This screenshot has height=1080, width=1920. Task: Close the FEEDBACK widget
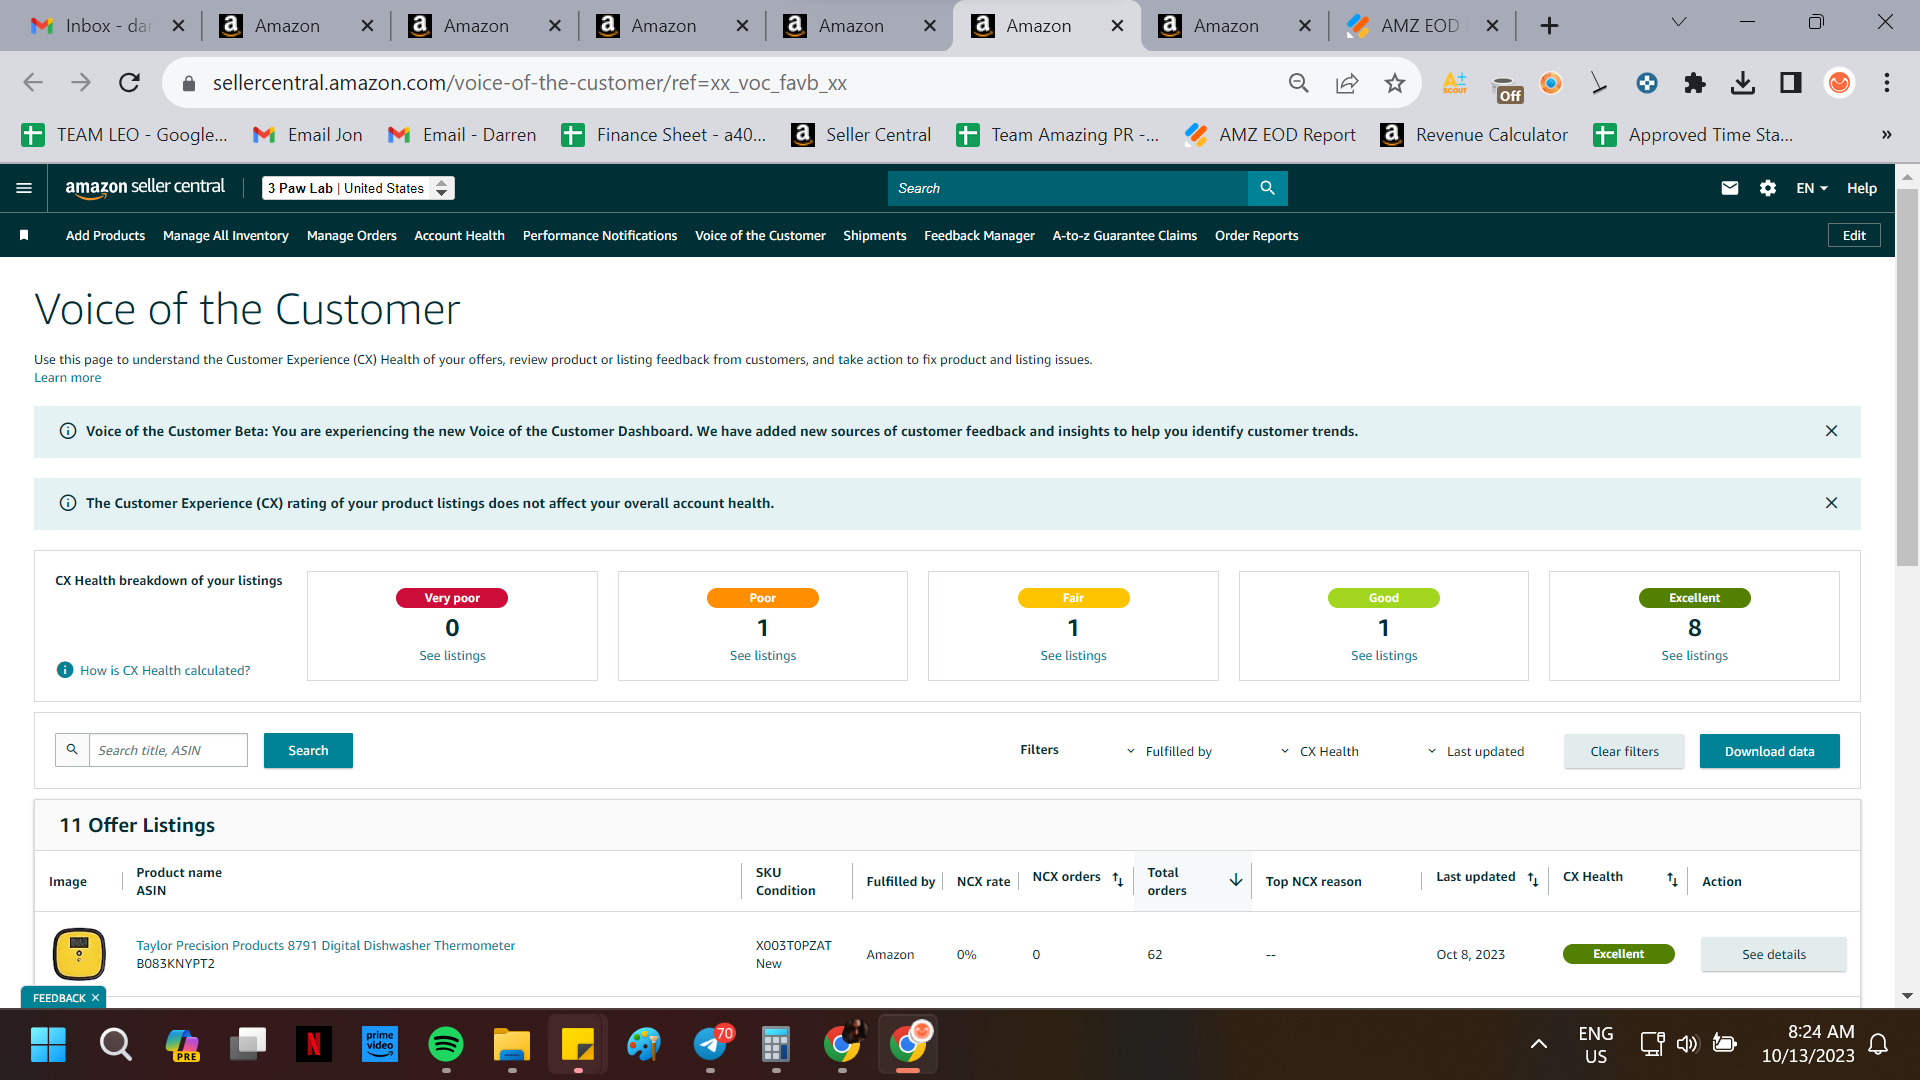(95, 998)
